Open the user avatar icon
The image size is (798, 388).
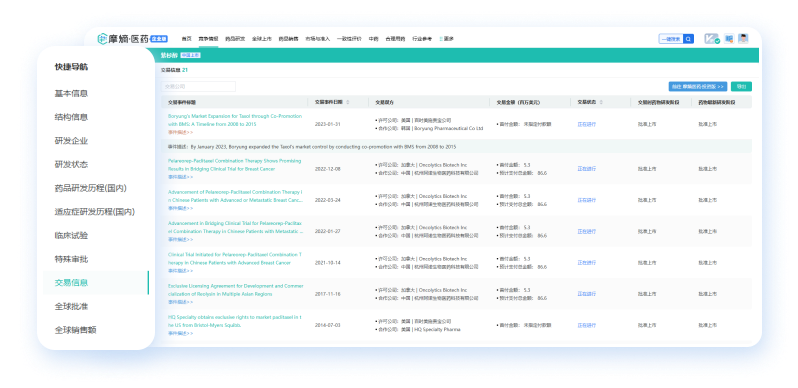[744, 39]
